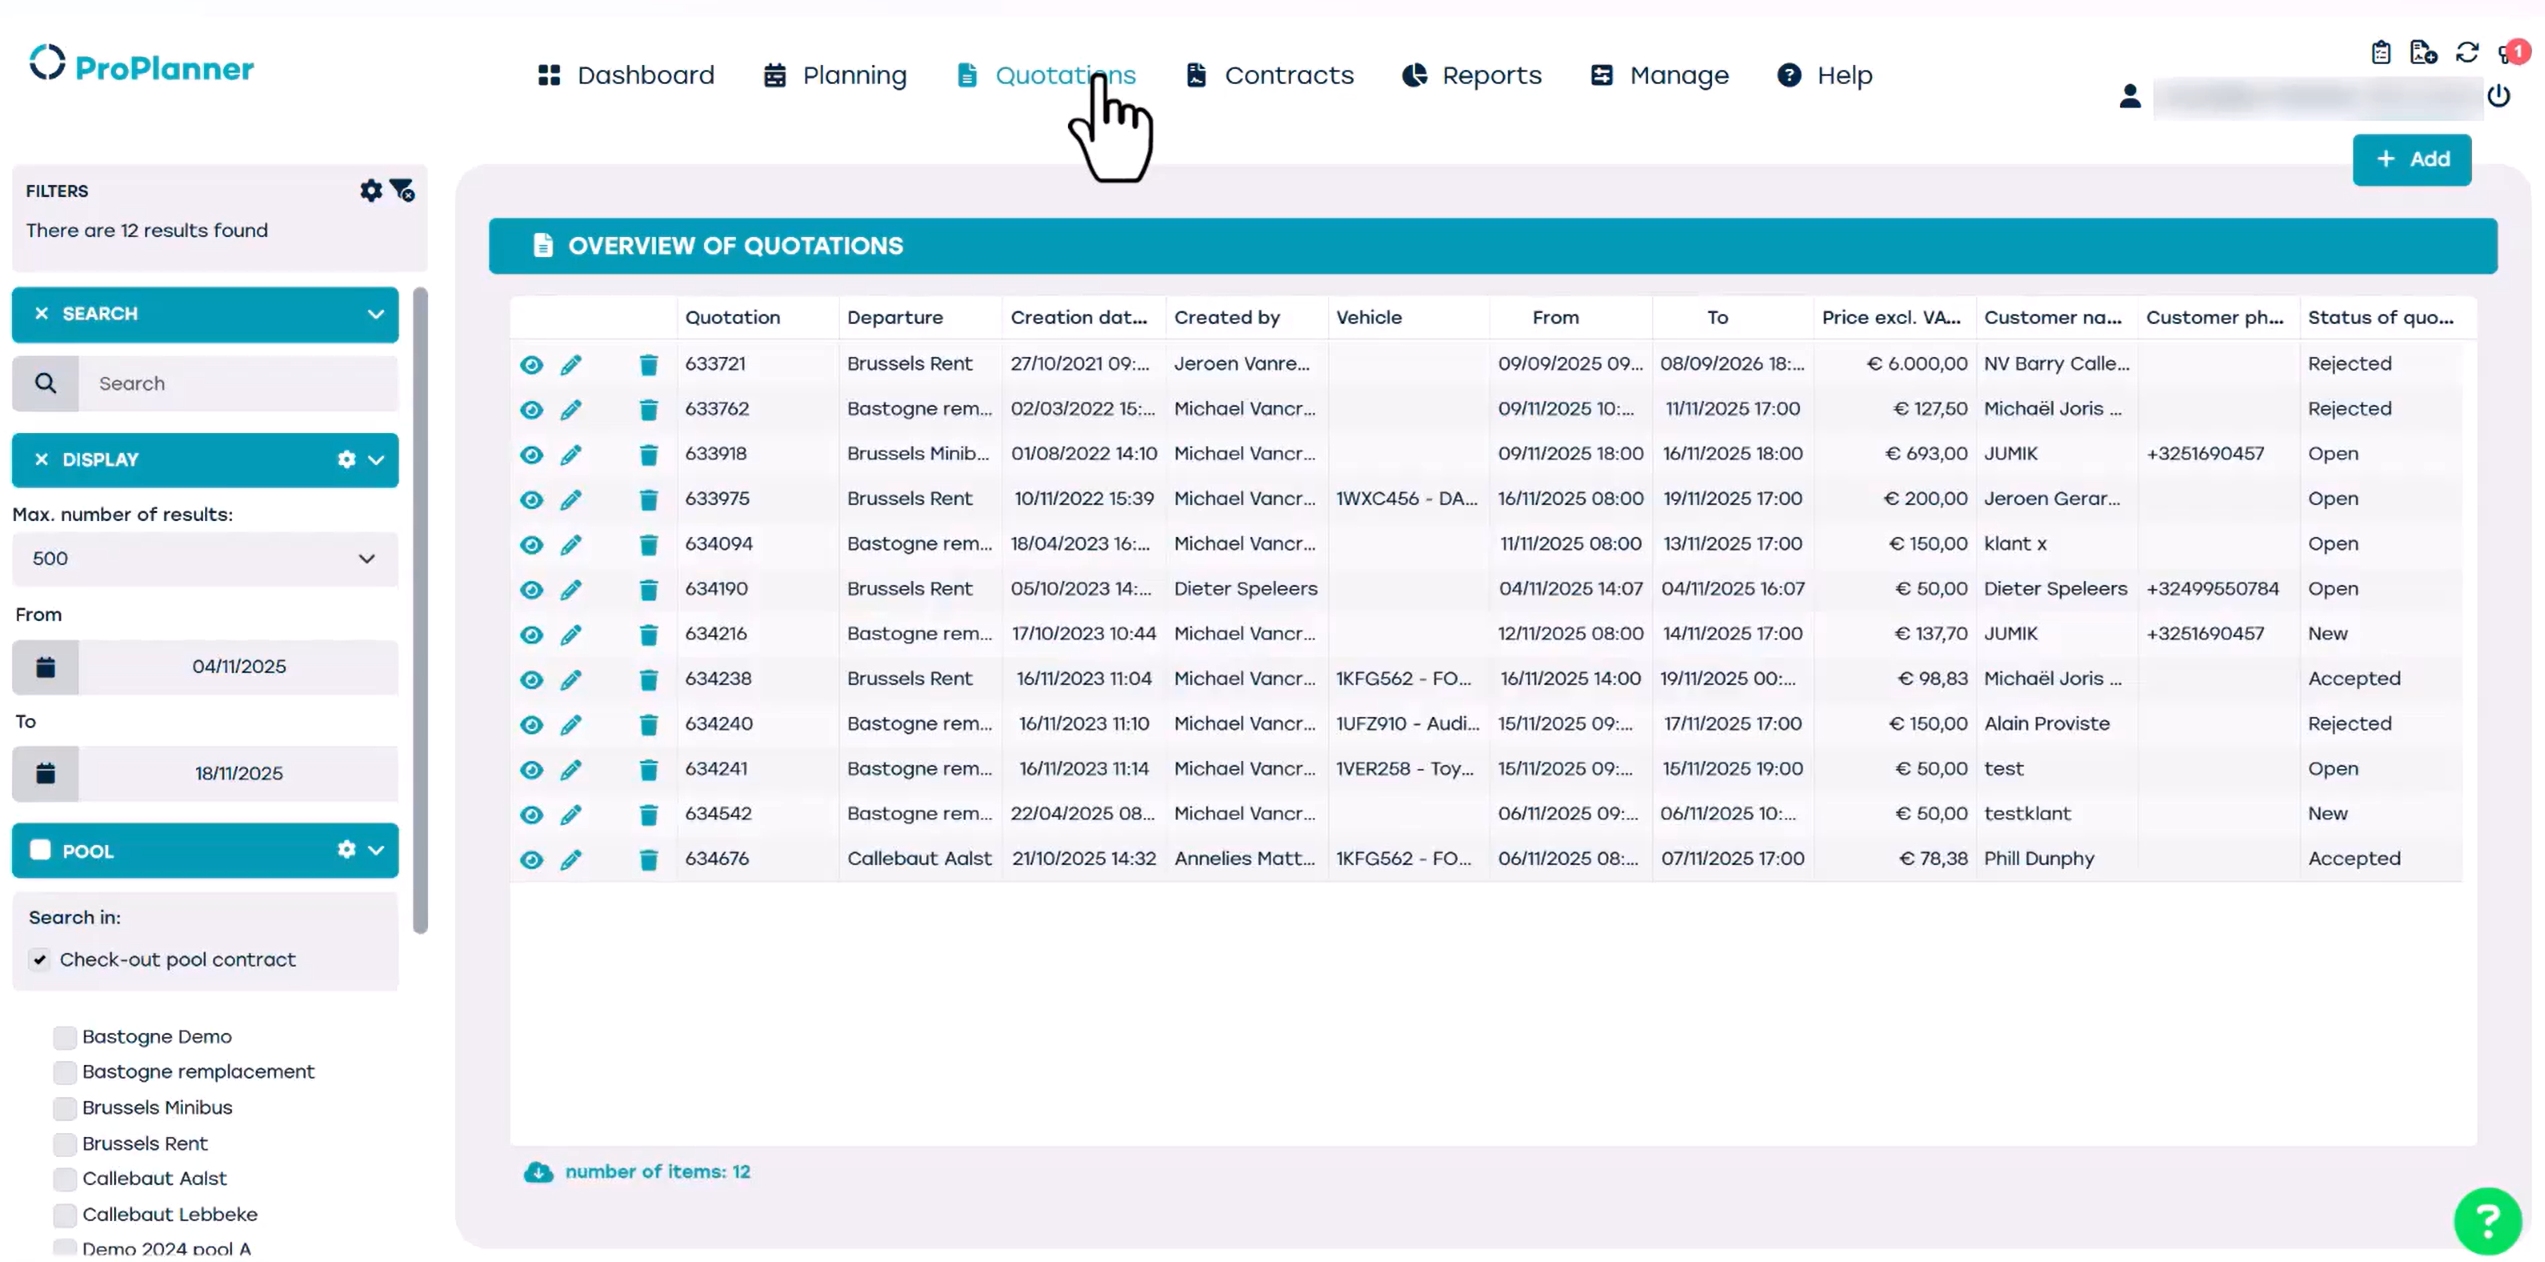Delete quotation 633721 with trash icon
Image resolution: width=2545 pixels, height=1262 pixels.
(x=648, y=364)
